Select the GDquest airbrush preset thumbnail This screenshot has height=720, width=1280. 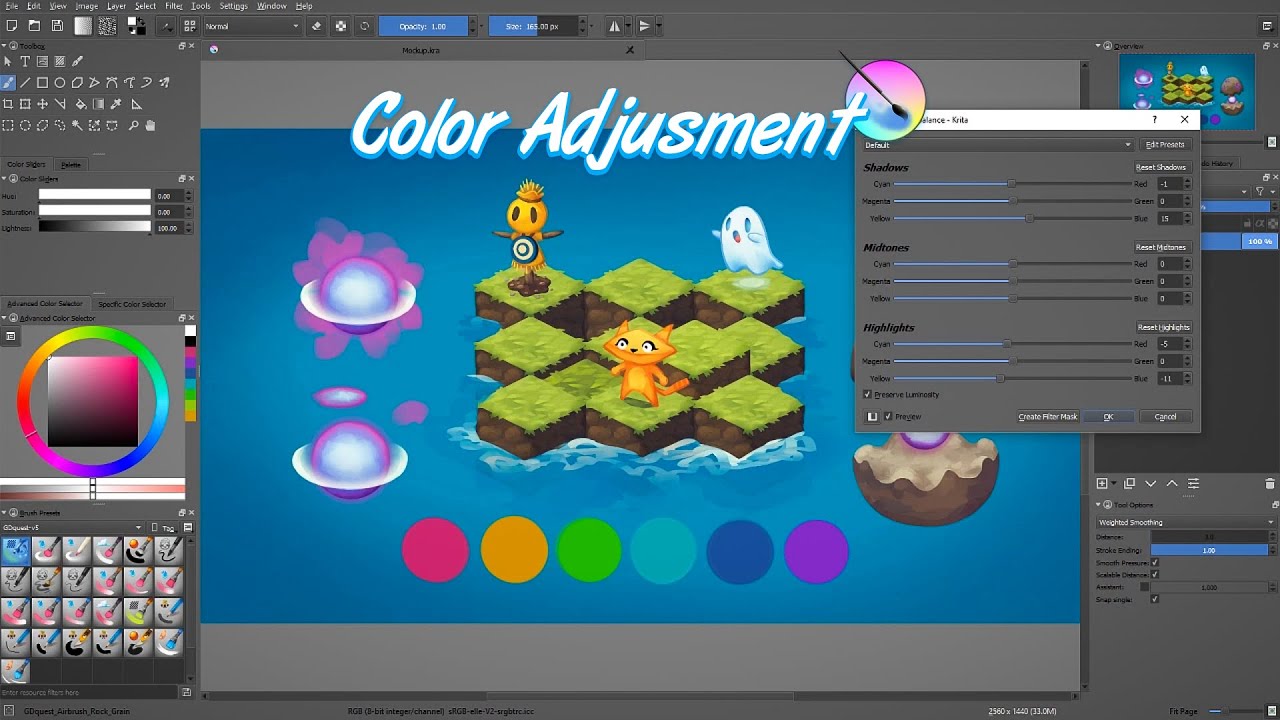16,549
